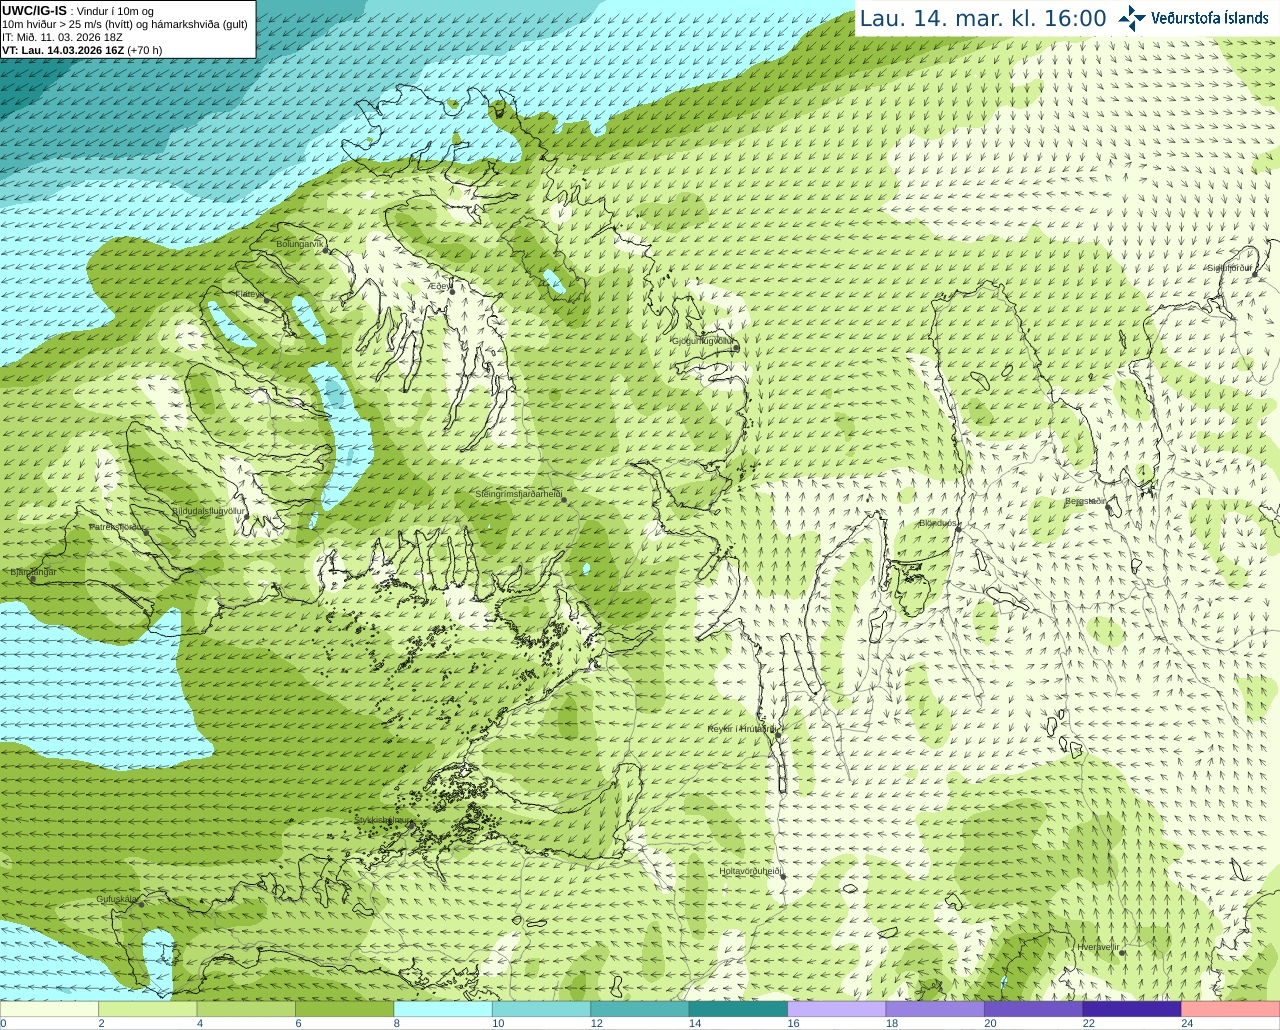Click the Holtavörðuheiði station label
The image size is (1280, 1030).
click(750, 871)
